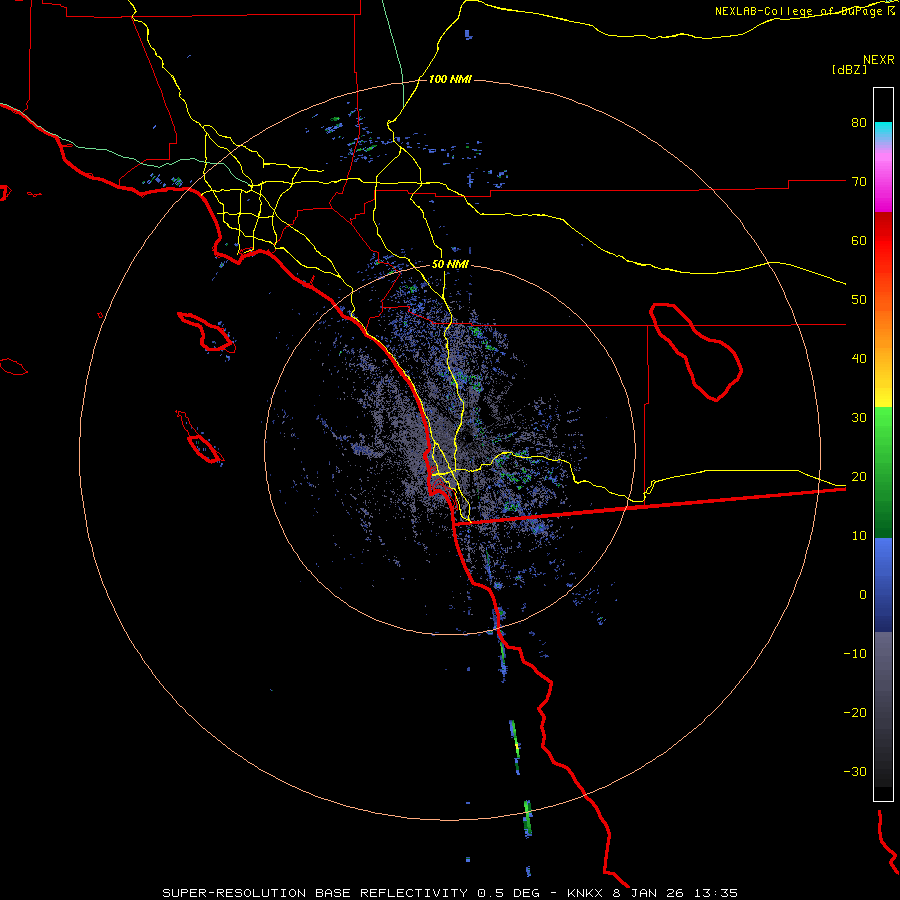The height and width of the screenshot is (900, 900).
Task: Click the 0 dBZ scale value
Action: 863,595
